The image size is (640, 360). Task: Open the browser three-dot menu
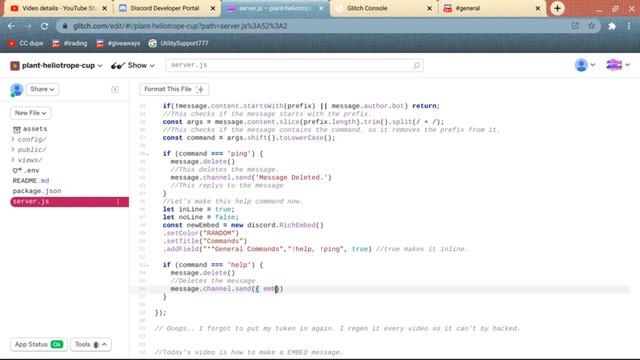(x=629, y=26)
